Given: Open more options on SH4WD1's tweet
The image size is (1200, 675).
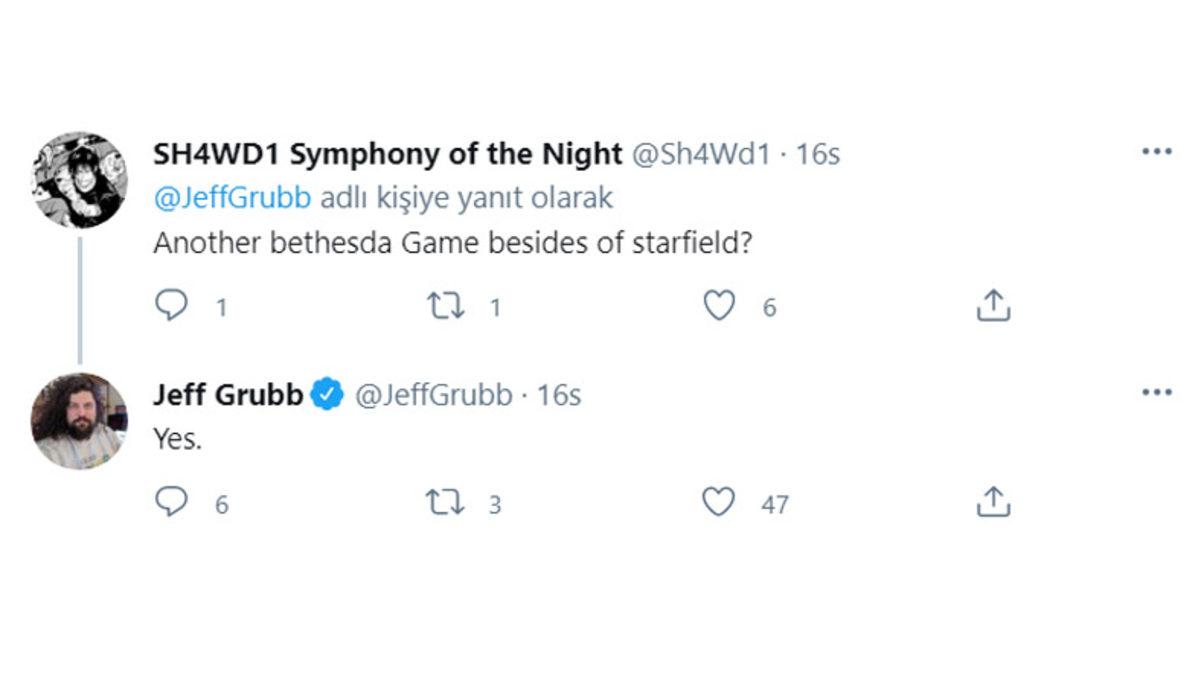Looking at the screenshot, I should click(1156, 152).
